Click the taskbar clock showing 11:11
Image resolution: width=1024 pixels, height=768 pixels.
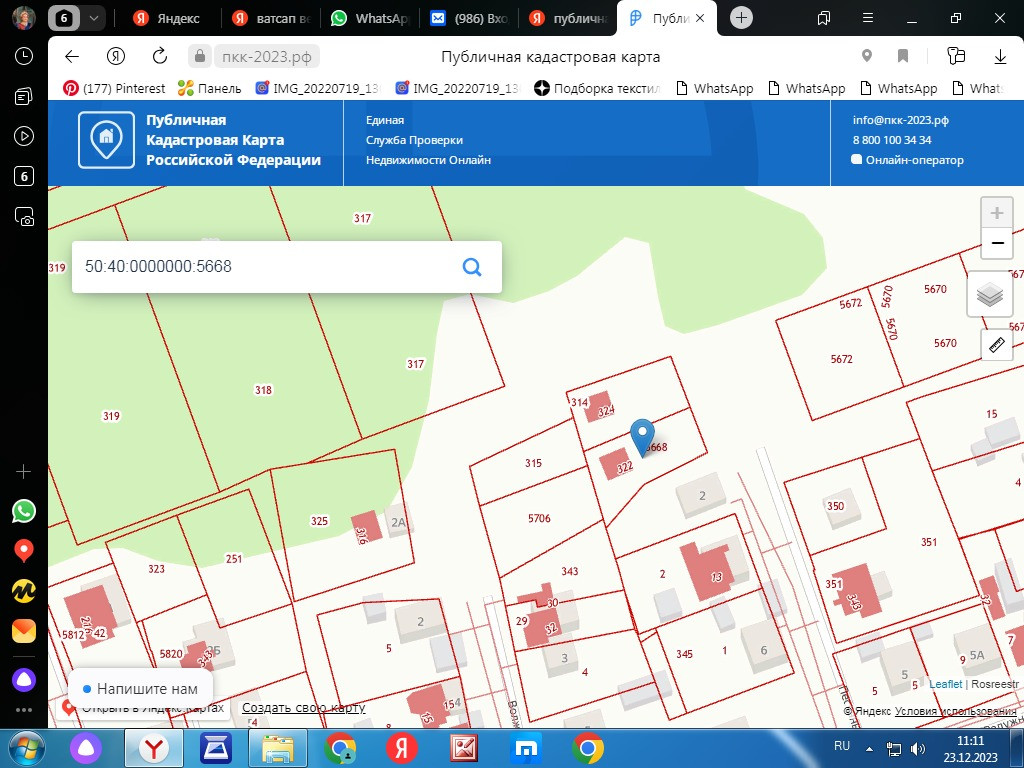coord(970,749)
